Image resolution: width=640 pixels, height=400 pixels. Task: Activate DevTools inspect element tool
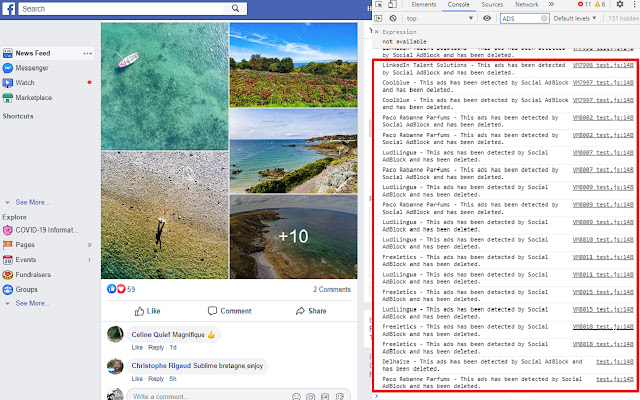(379, 4)
